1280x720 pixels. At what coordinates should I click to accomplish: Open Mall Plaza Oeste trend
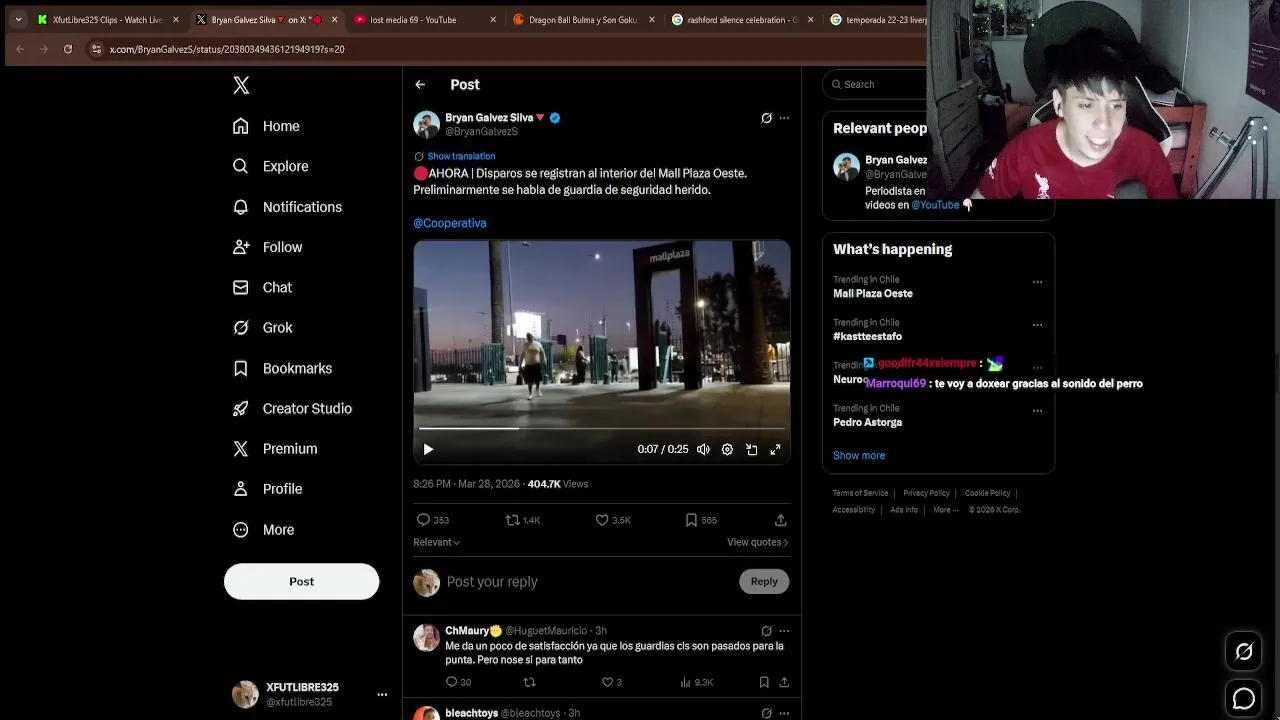(x=873, y=294)
